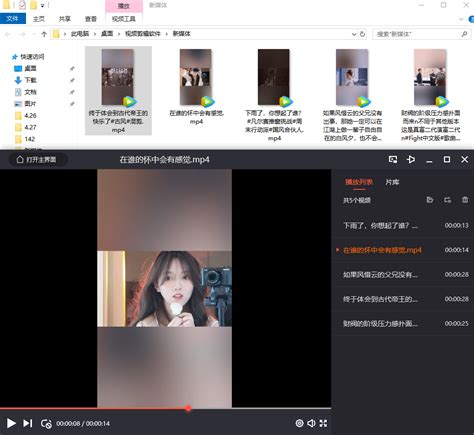Go up one folder level in Explorer
Viewport: 474px width, 435px height.
(x=44, y=34)
